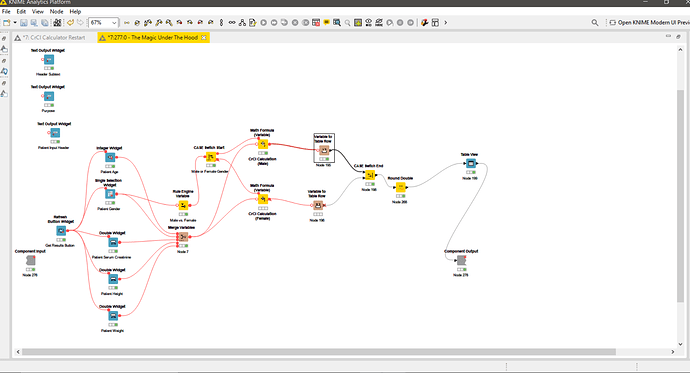Show hidden toolbar items via chevron
This screenshot has height=373, width=690.
pyautogui.click(x=445, y=22)
